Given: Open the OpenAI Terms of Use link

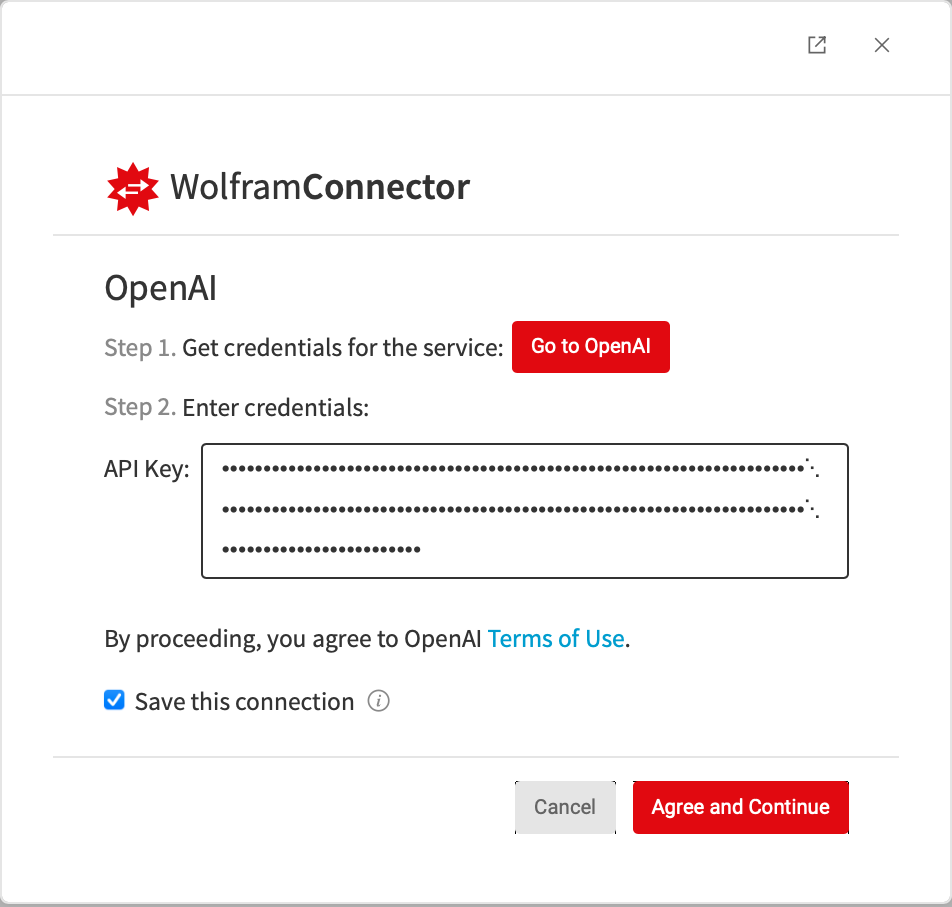Looking at the screenshot, I should click(x=555, y=638).
